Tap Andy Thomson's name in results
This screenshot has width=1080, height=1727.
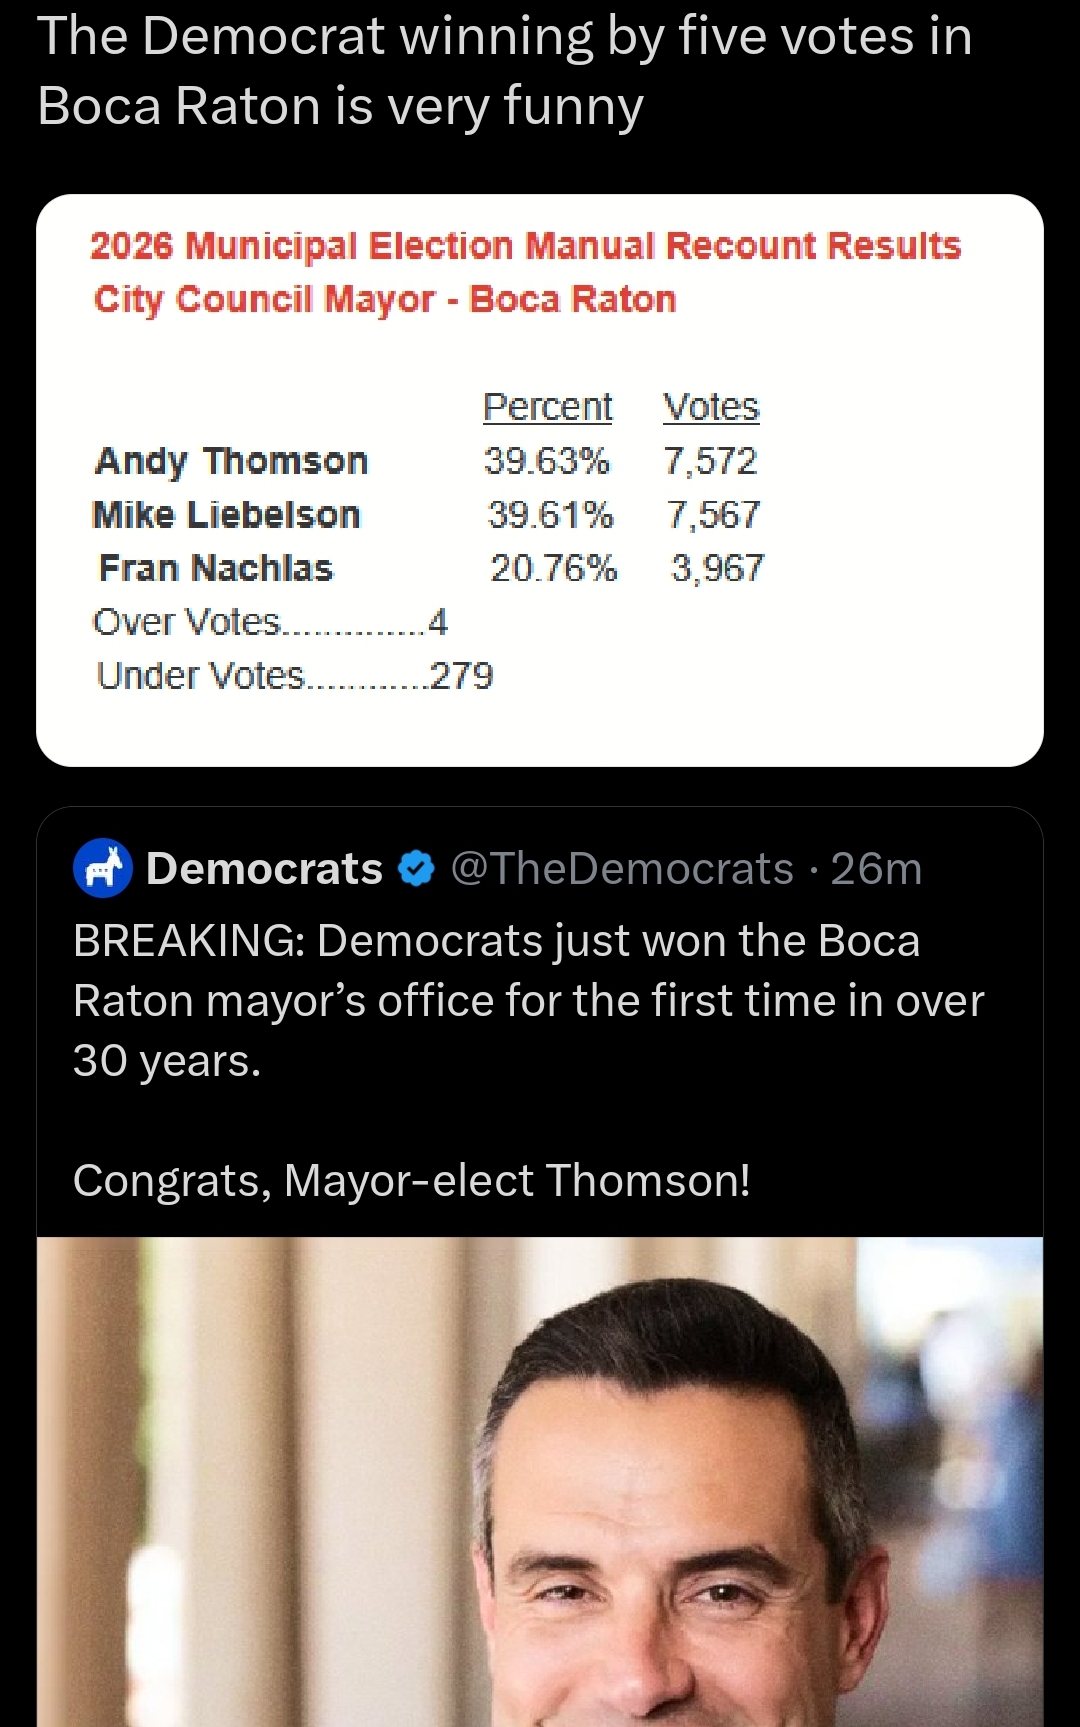(x=231, y=461)
